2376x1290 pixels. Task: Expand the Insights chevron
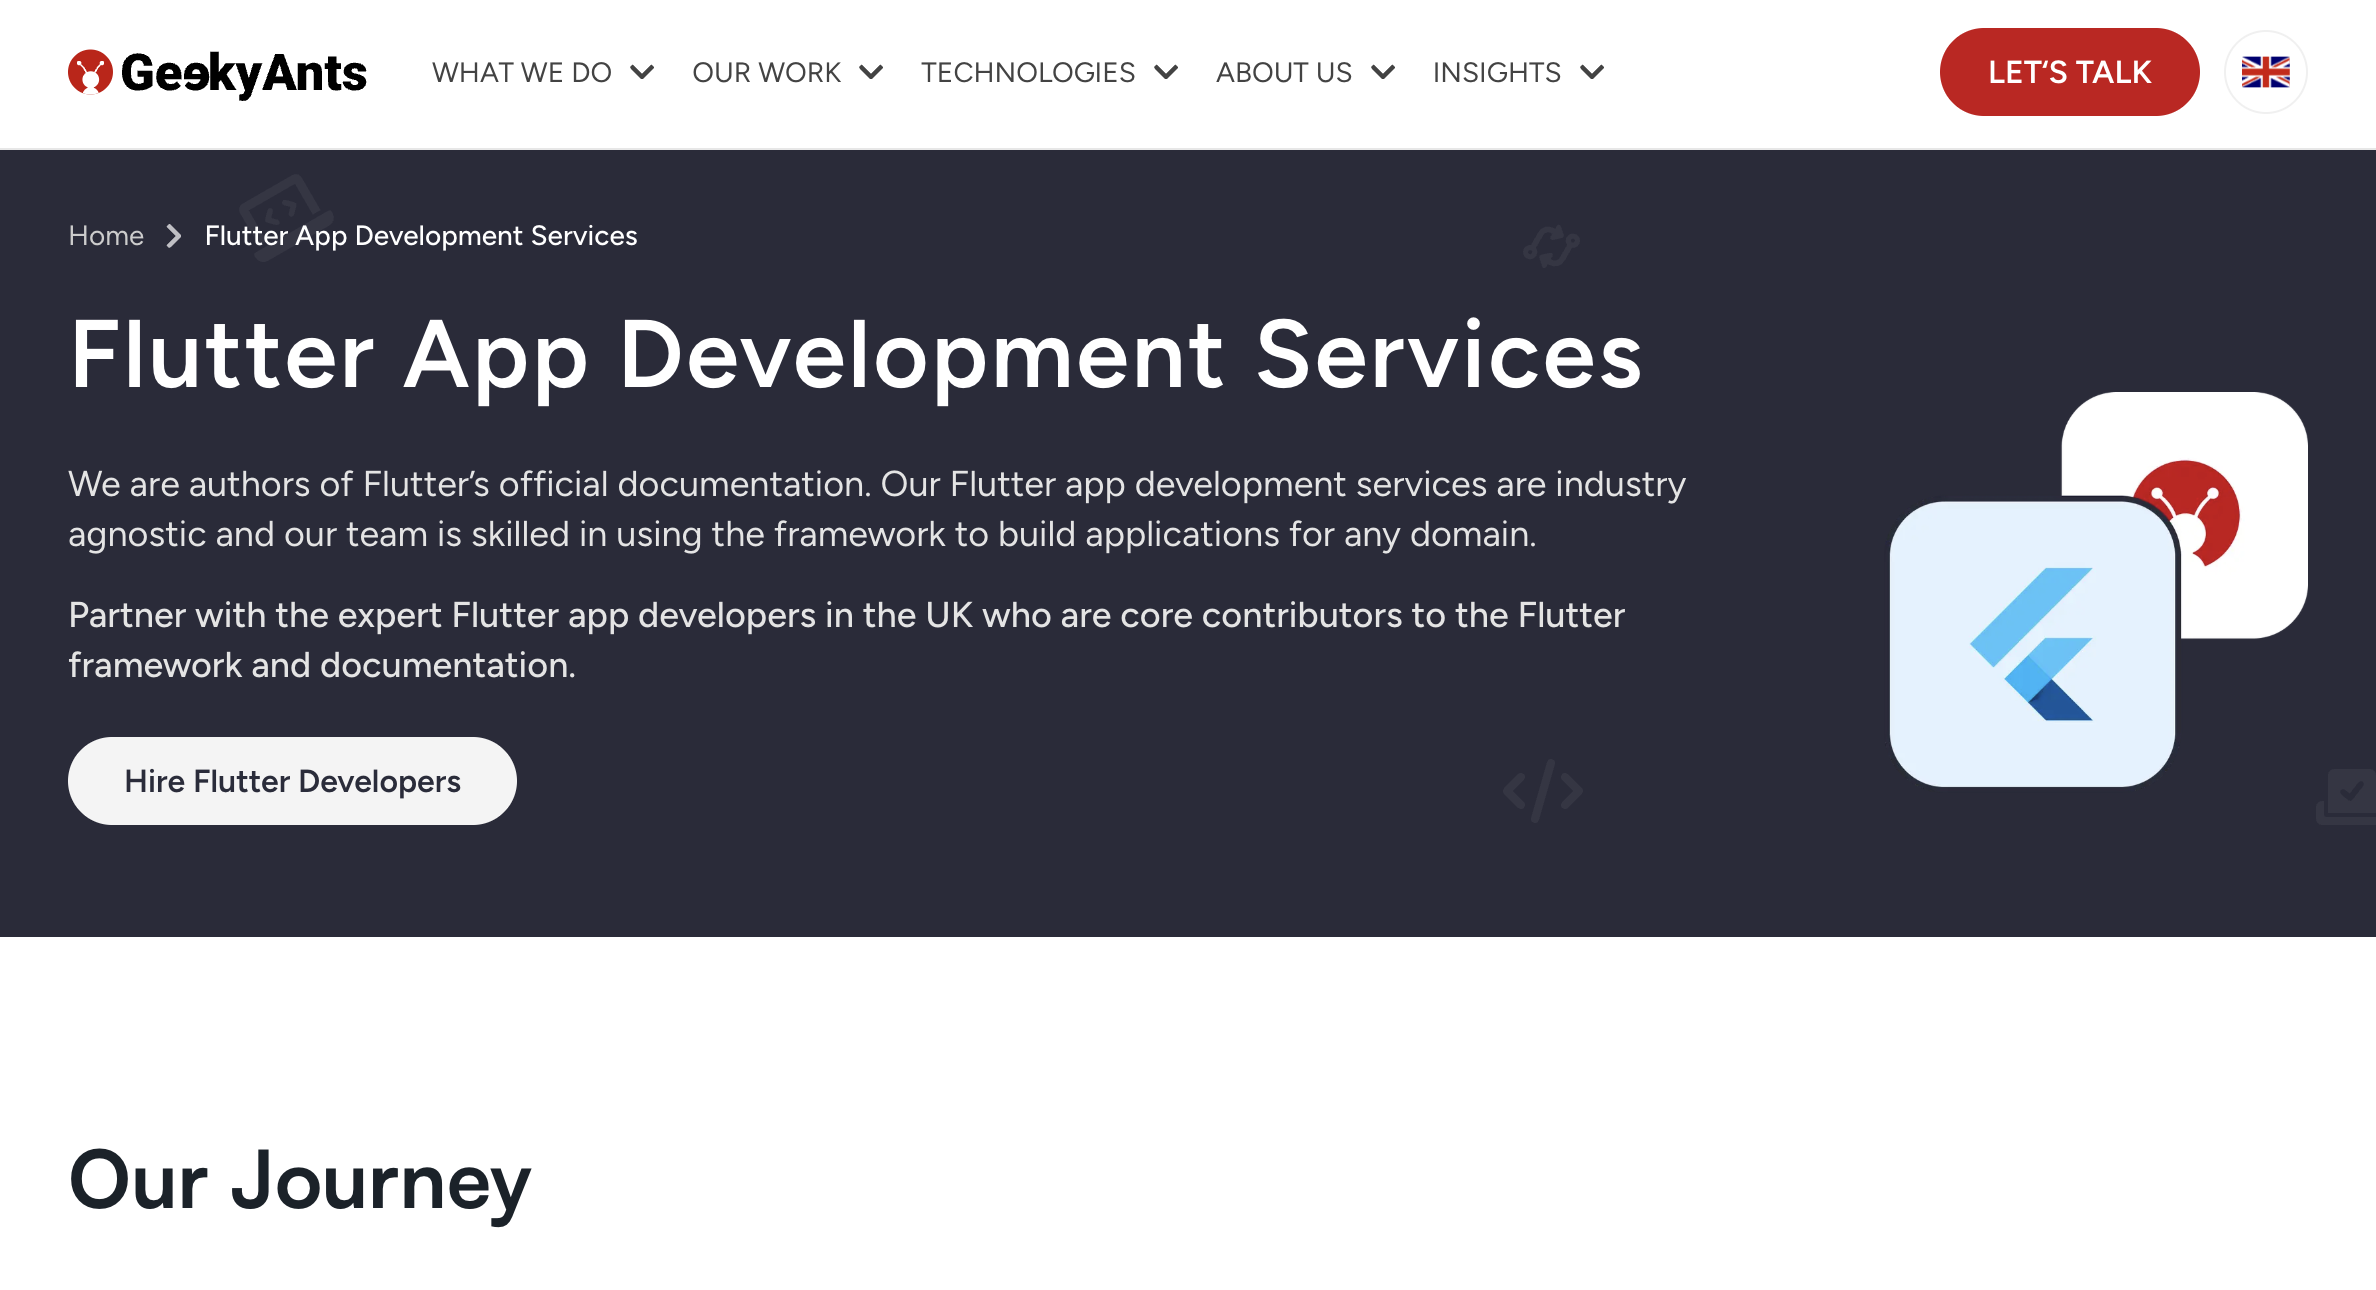(1592, 72)
